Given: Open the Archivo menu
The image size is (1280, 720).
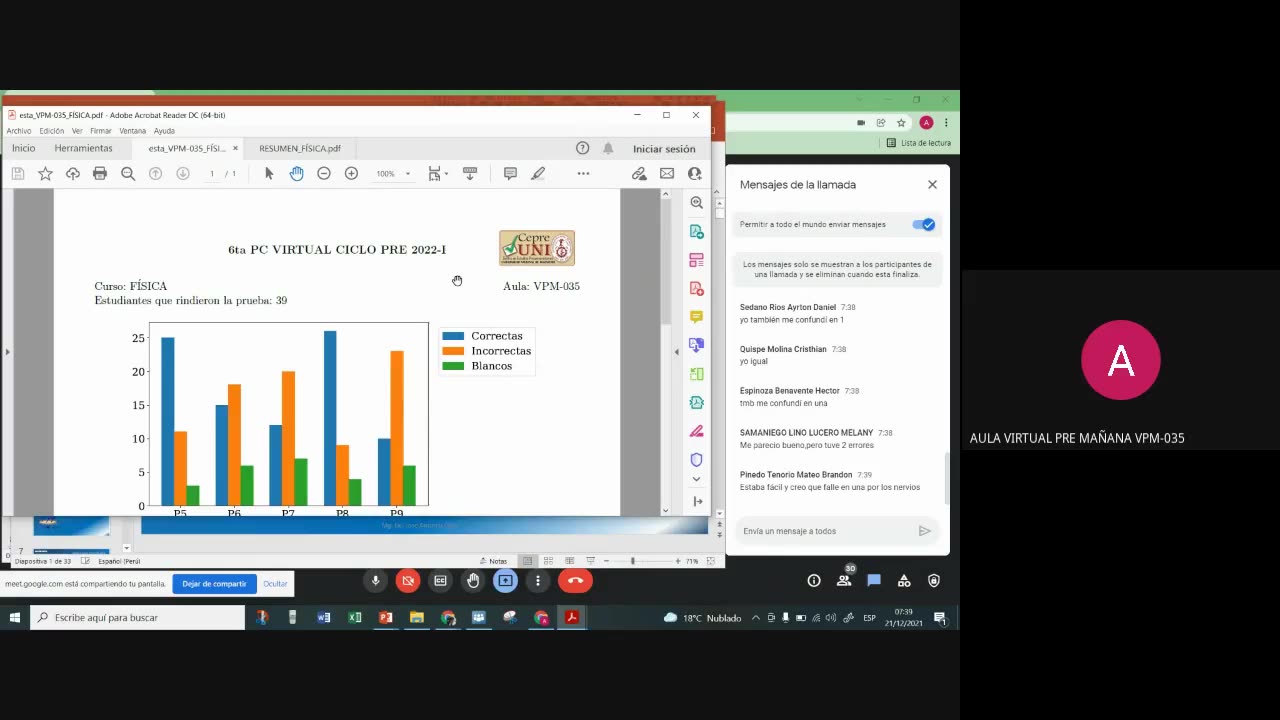Looking at the screenshot, I should tap(19, 131).
